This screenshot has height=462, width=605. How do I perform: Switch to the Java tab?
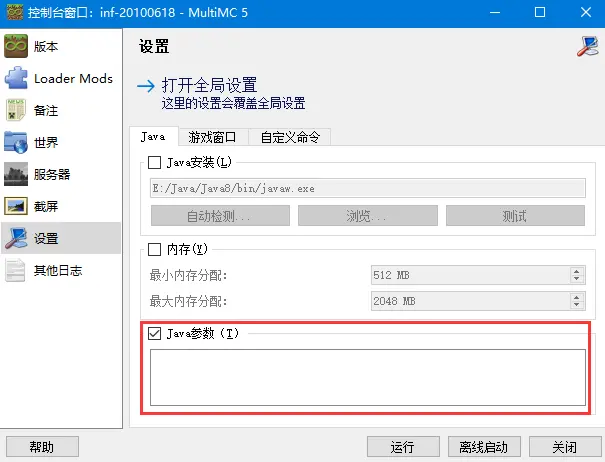point(154,137)
